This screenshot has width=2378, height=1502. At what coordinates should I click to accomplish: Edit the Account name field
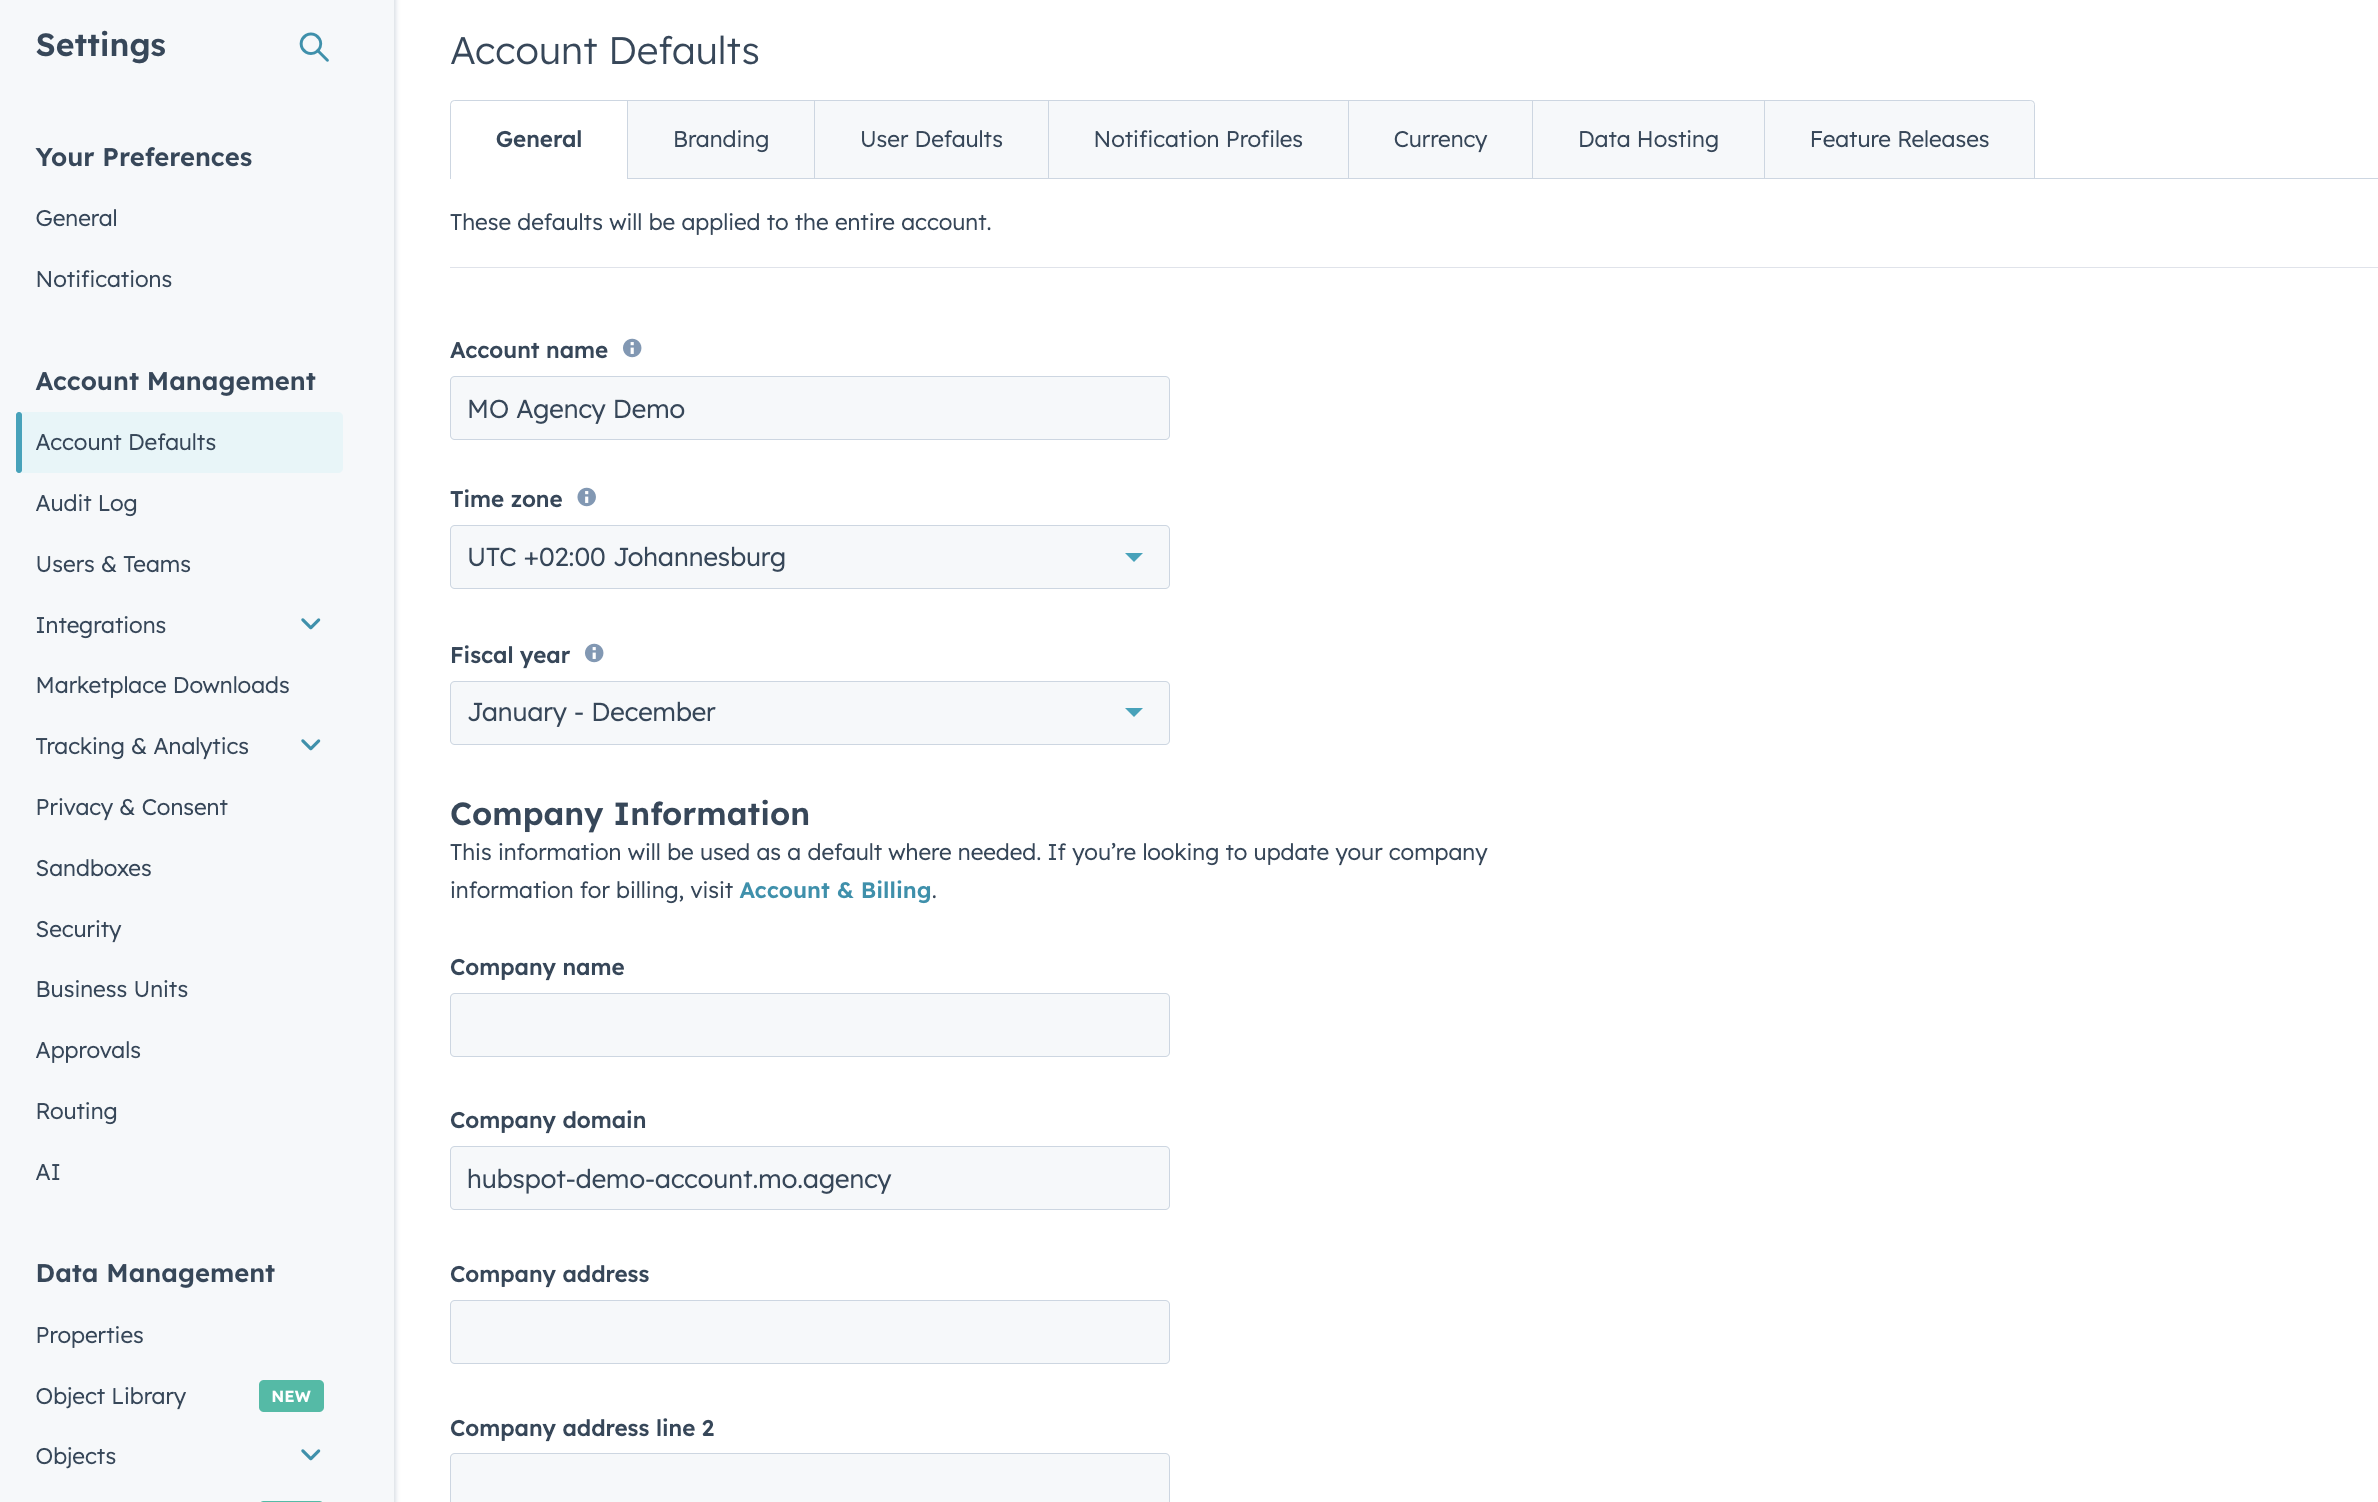click(808, 408)
